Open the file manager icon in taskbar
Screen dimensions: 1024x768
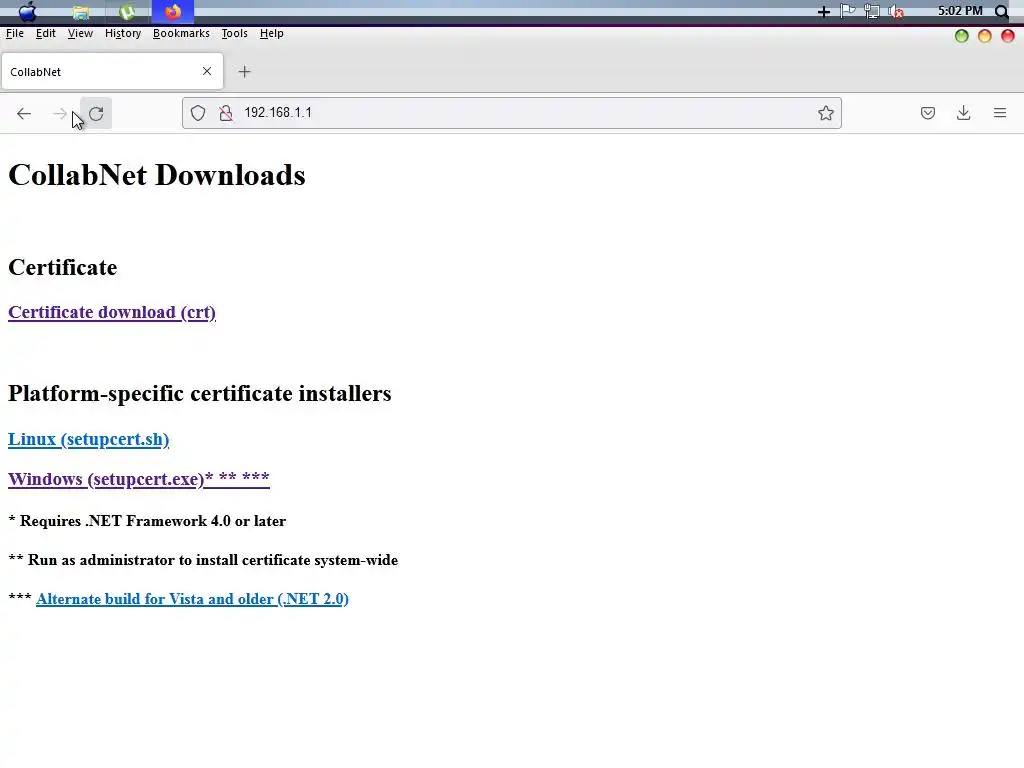(81, 12)
